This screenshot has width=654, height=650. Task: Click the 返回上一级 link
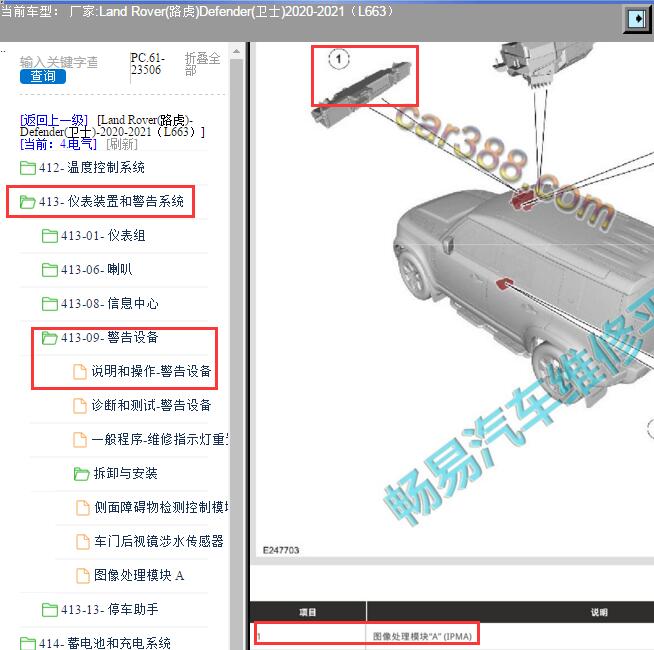point(54,120)
